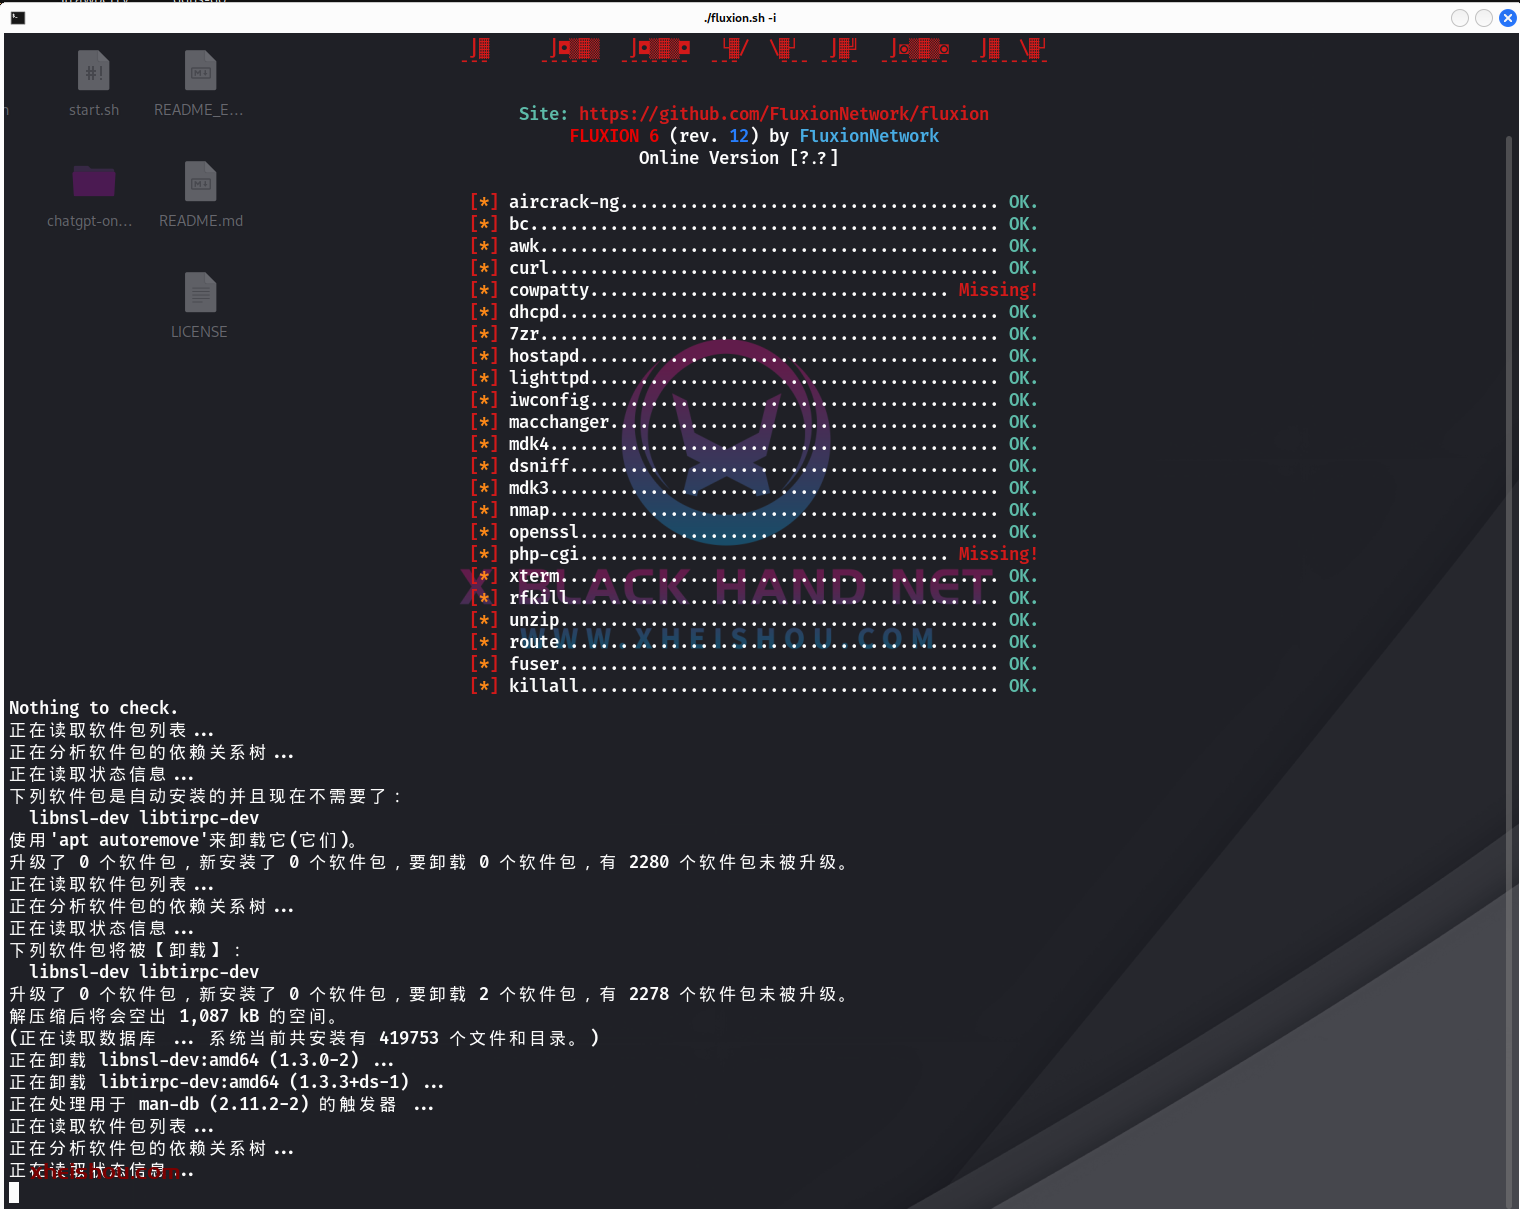Select the LICENSE desktop file icon
Image resolution: width=1520 pixels, height=1209 pixels.
click(x=199, y=305)
